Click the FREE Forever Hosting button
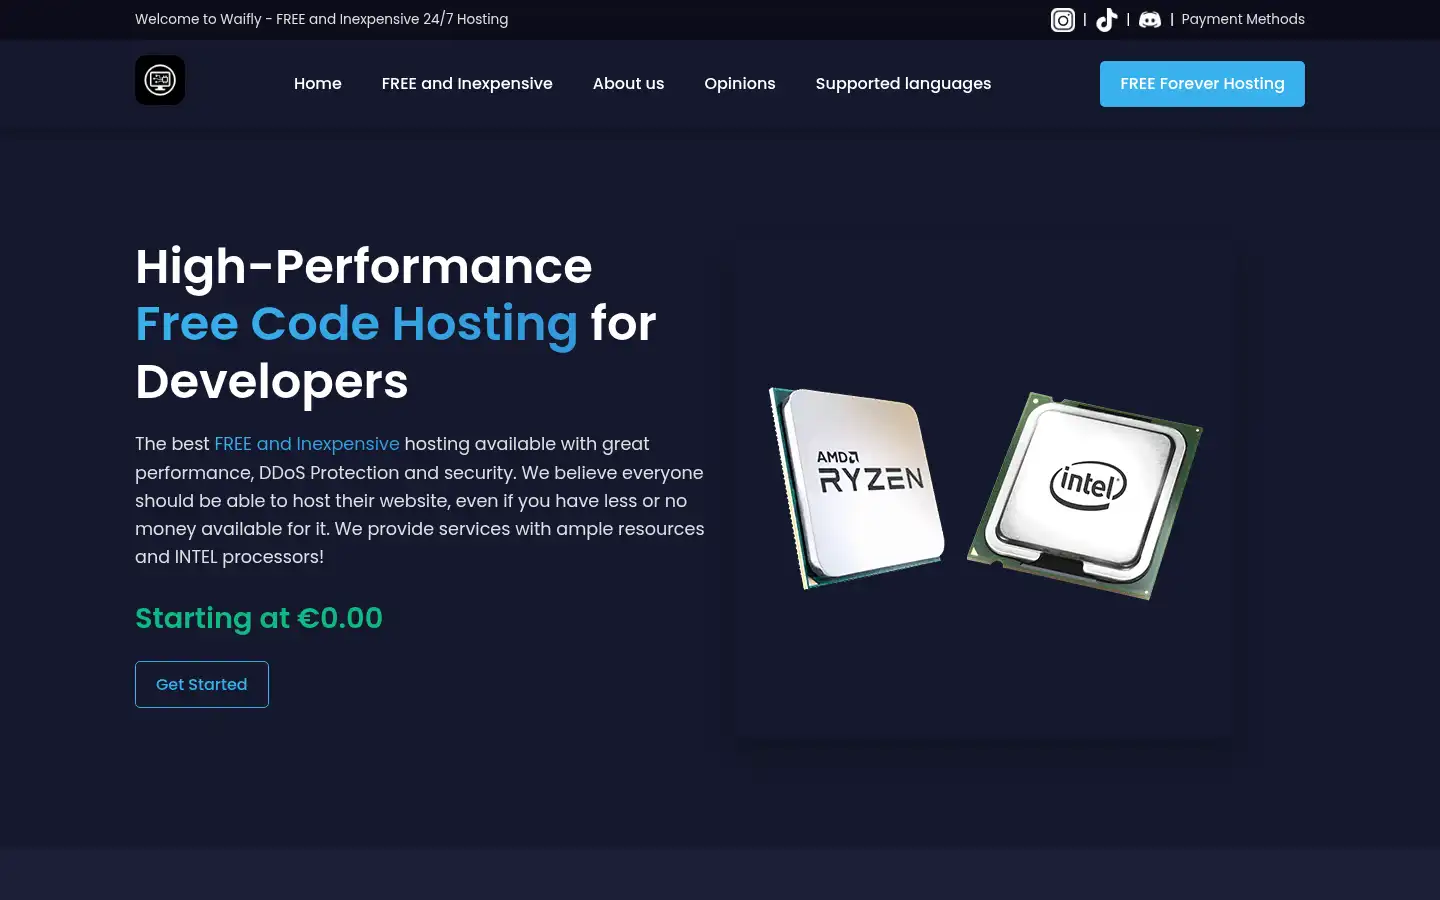 1202,84
